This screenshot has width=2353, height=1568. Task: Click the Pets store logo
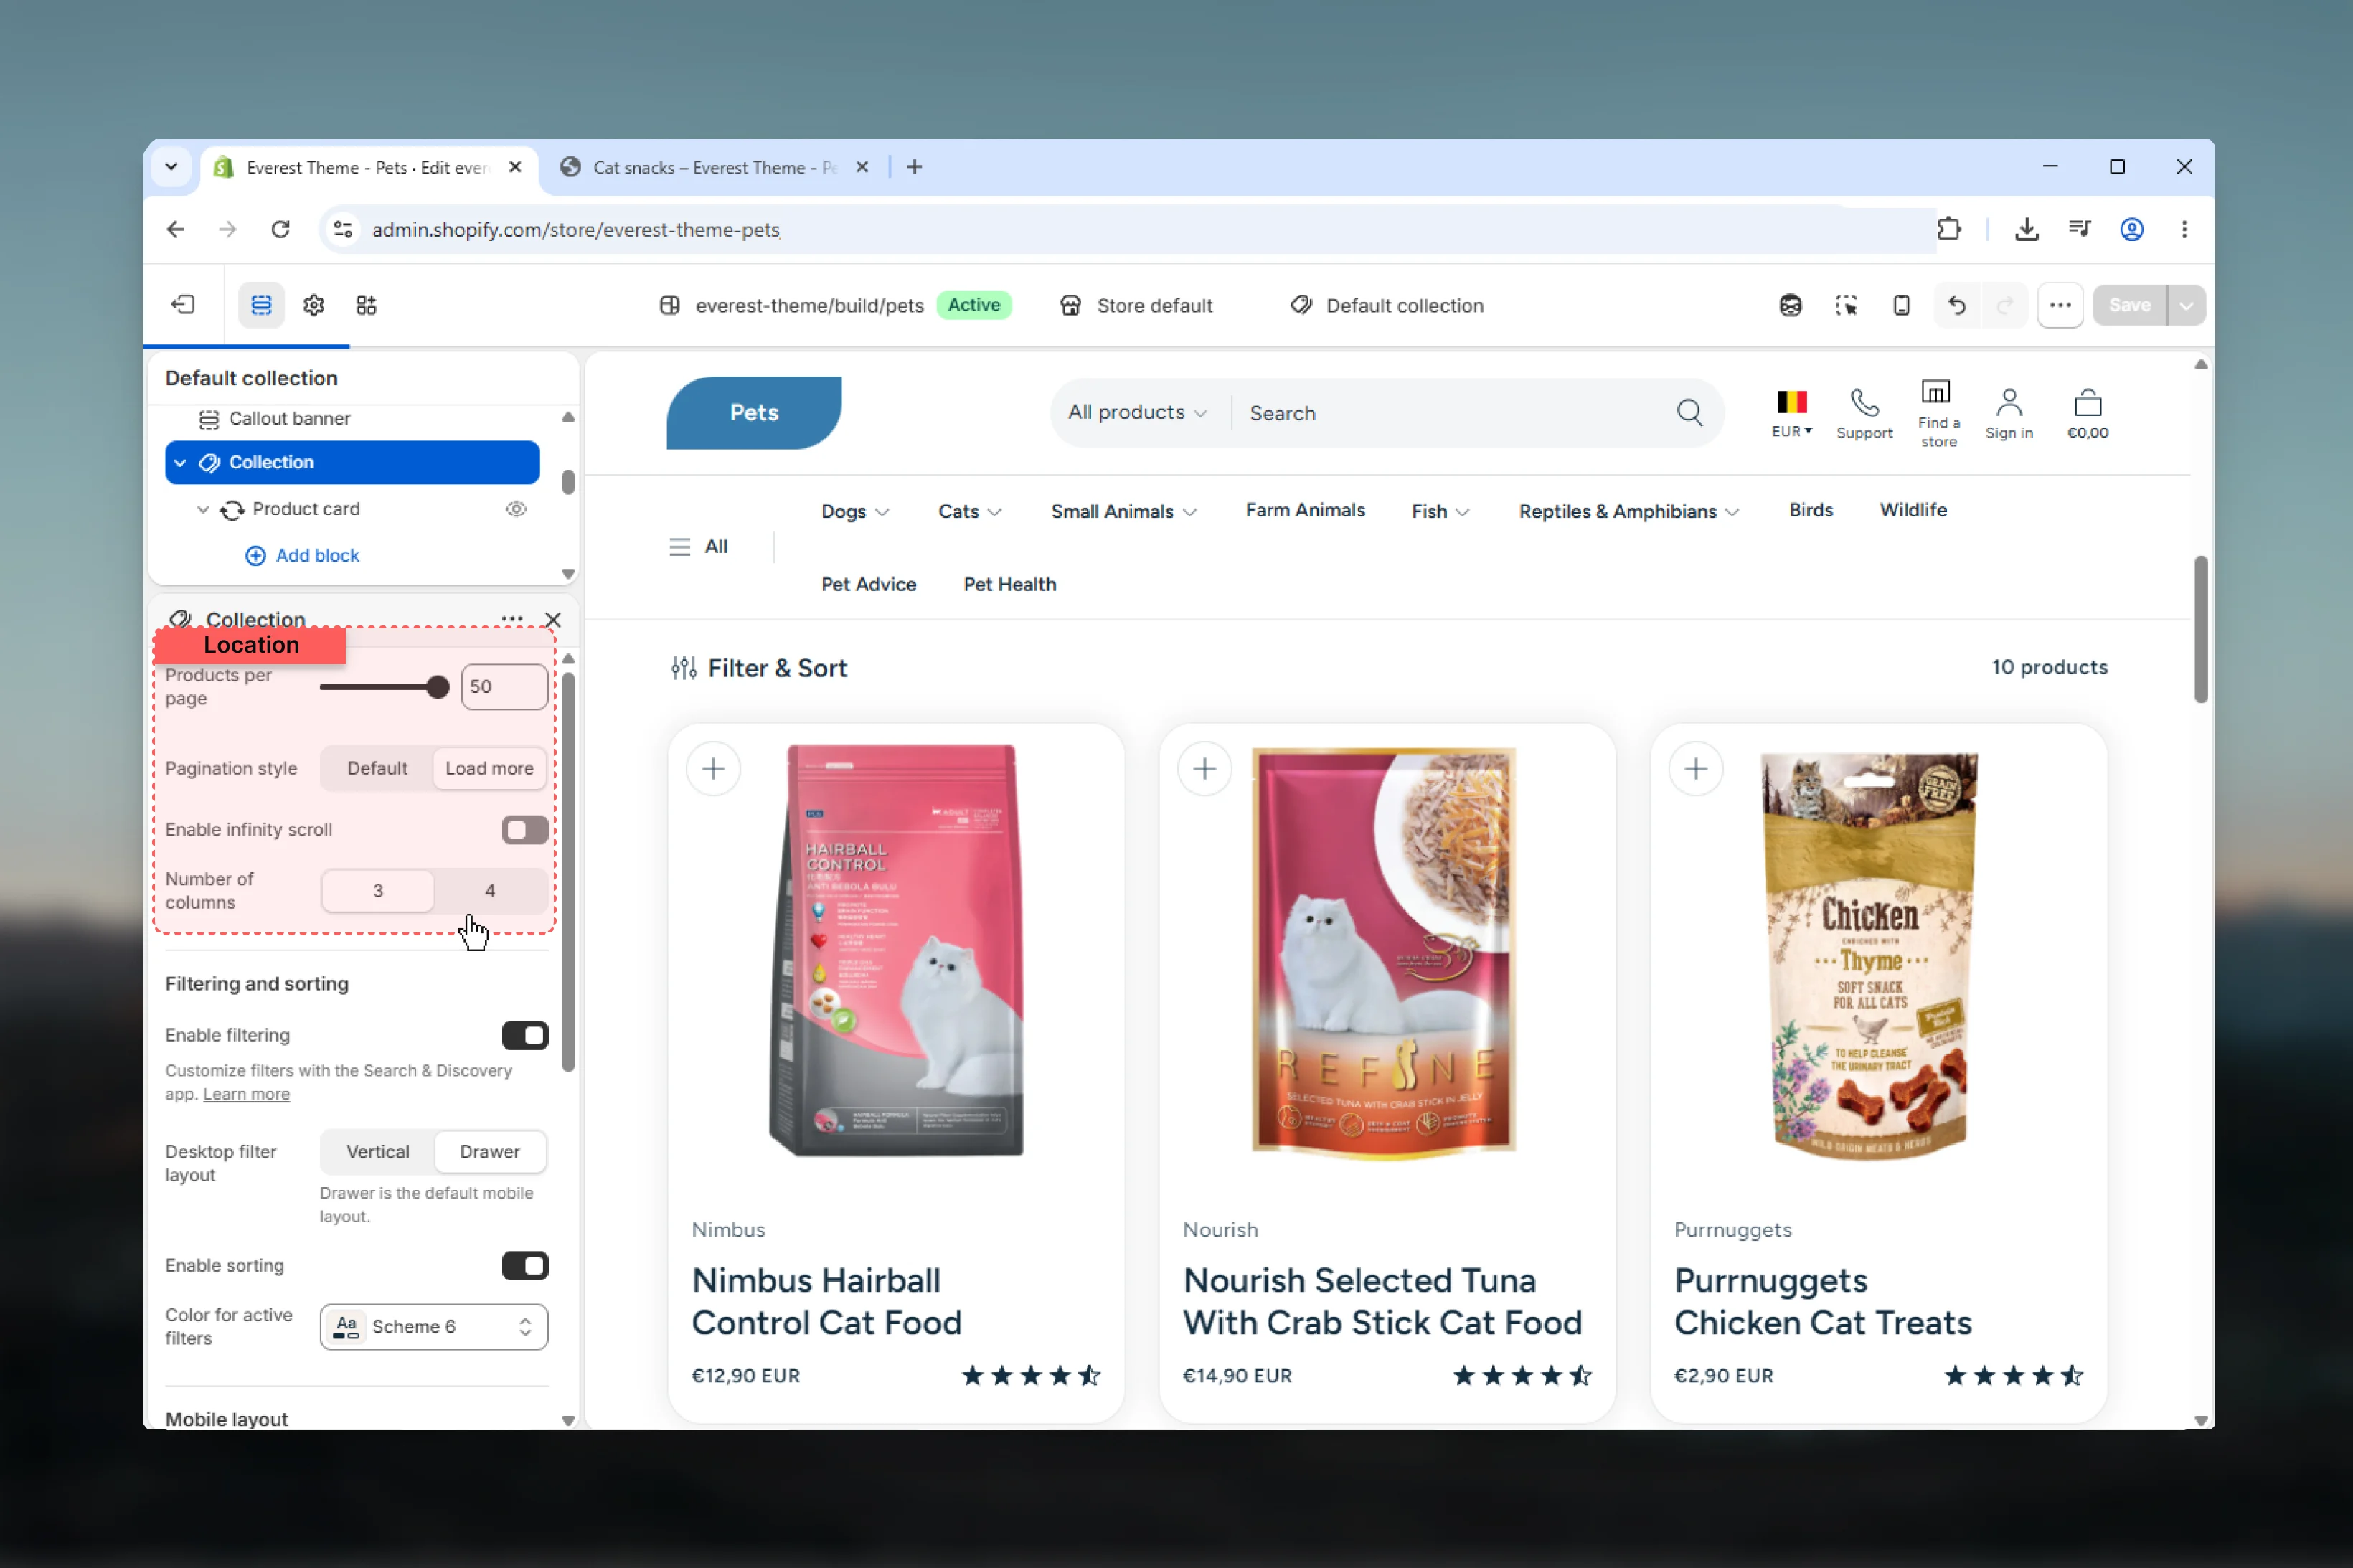754,413
